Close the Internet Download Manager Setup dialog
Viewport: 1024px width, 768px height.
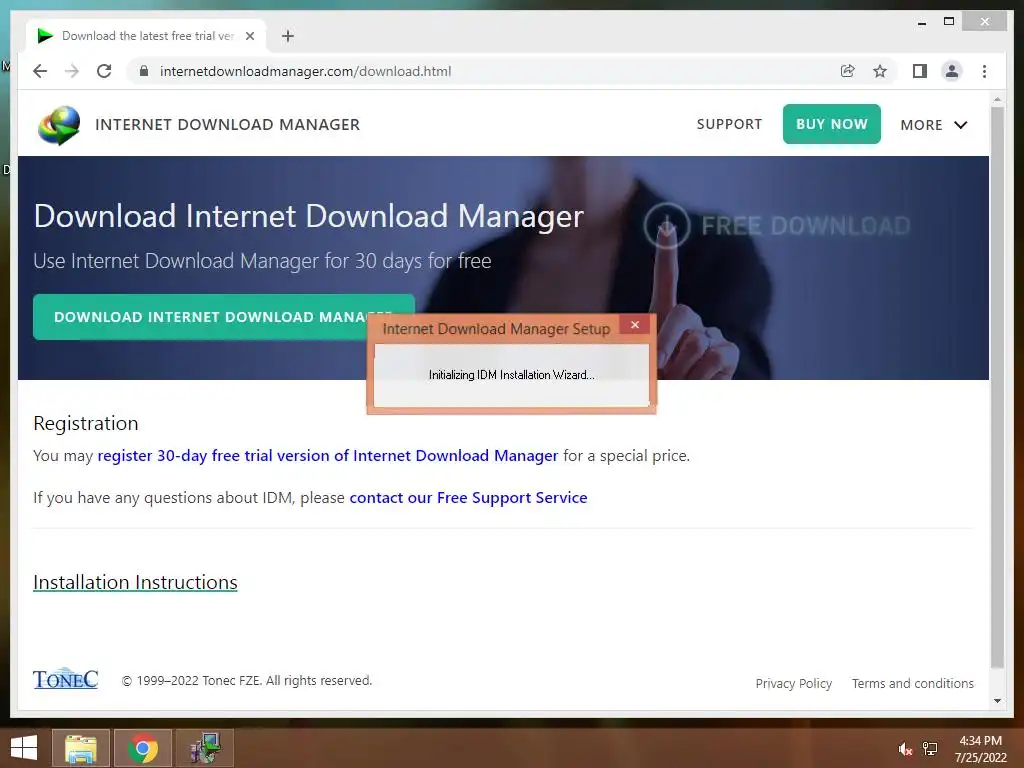tap(635, 325)
